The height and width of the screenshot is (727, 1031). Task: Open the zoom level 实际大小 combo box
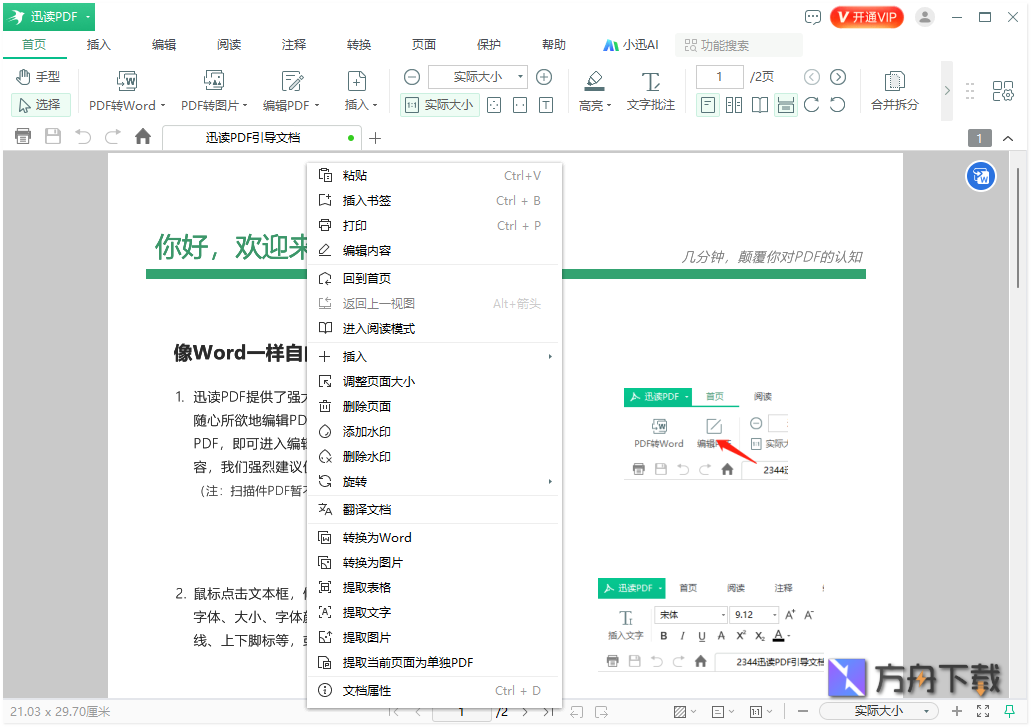pos(478,77)
